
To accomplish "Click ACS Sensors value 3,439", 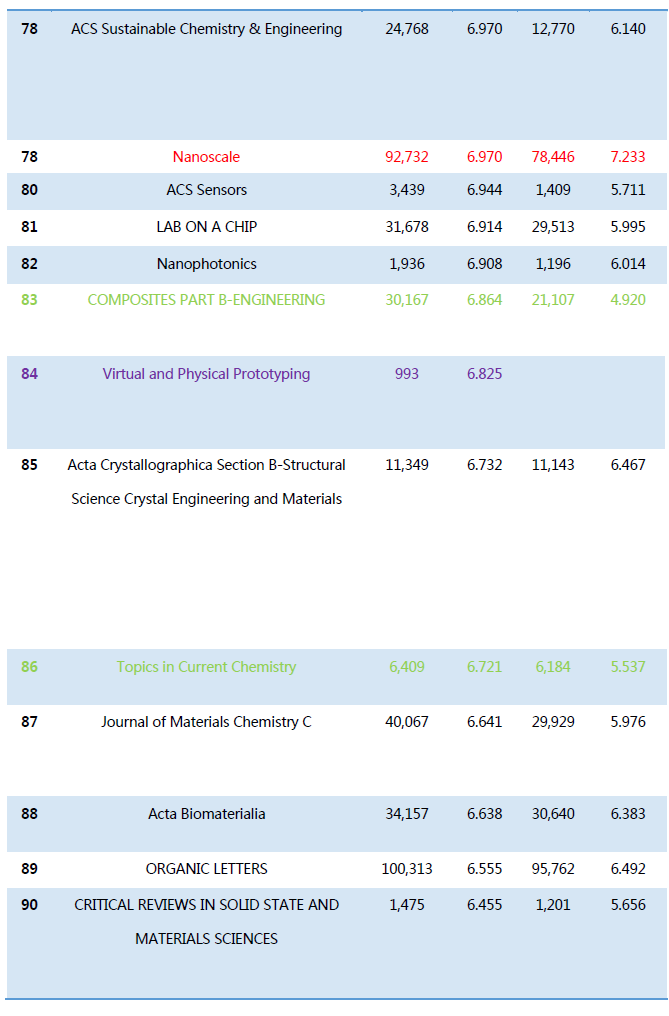I will pyautogui.click(x=406, y=190).
